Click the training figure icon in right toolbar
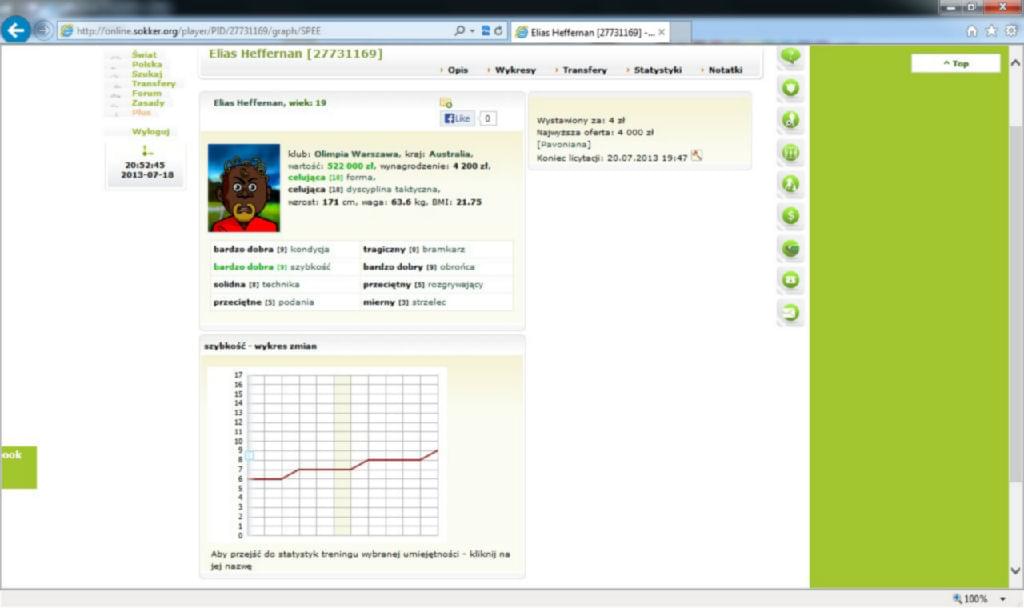The height and width of the screenshot is (608, 1024). click(x=790, y=184)
